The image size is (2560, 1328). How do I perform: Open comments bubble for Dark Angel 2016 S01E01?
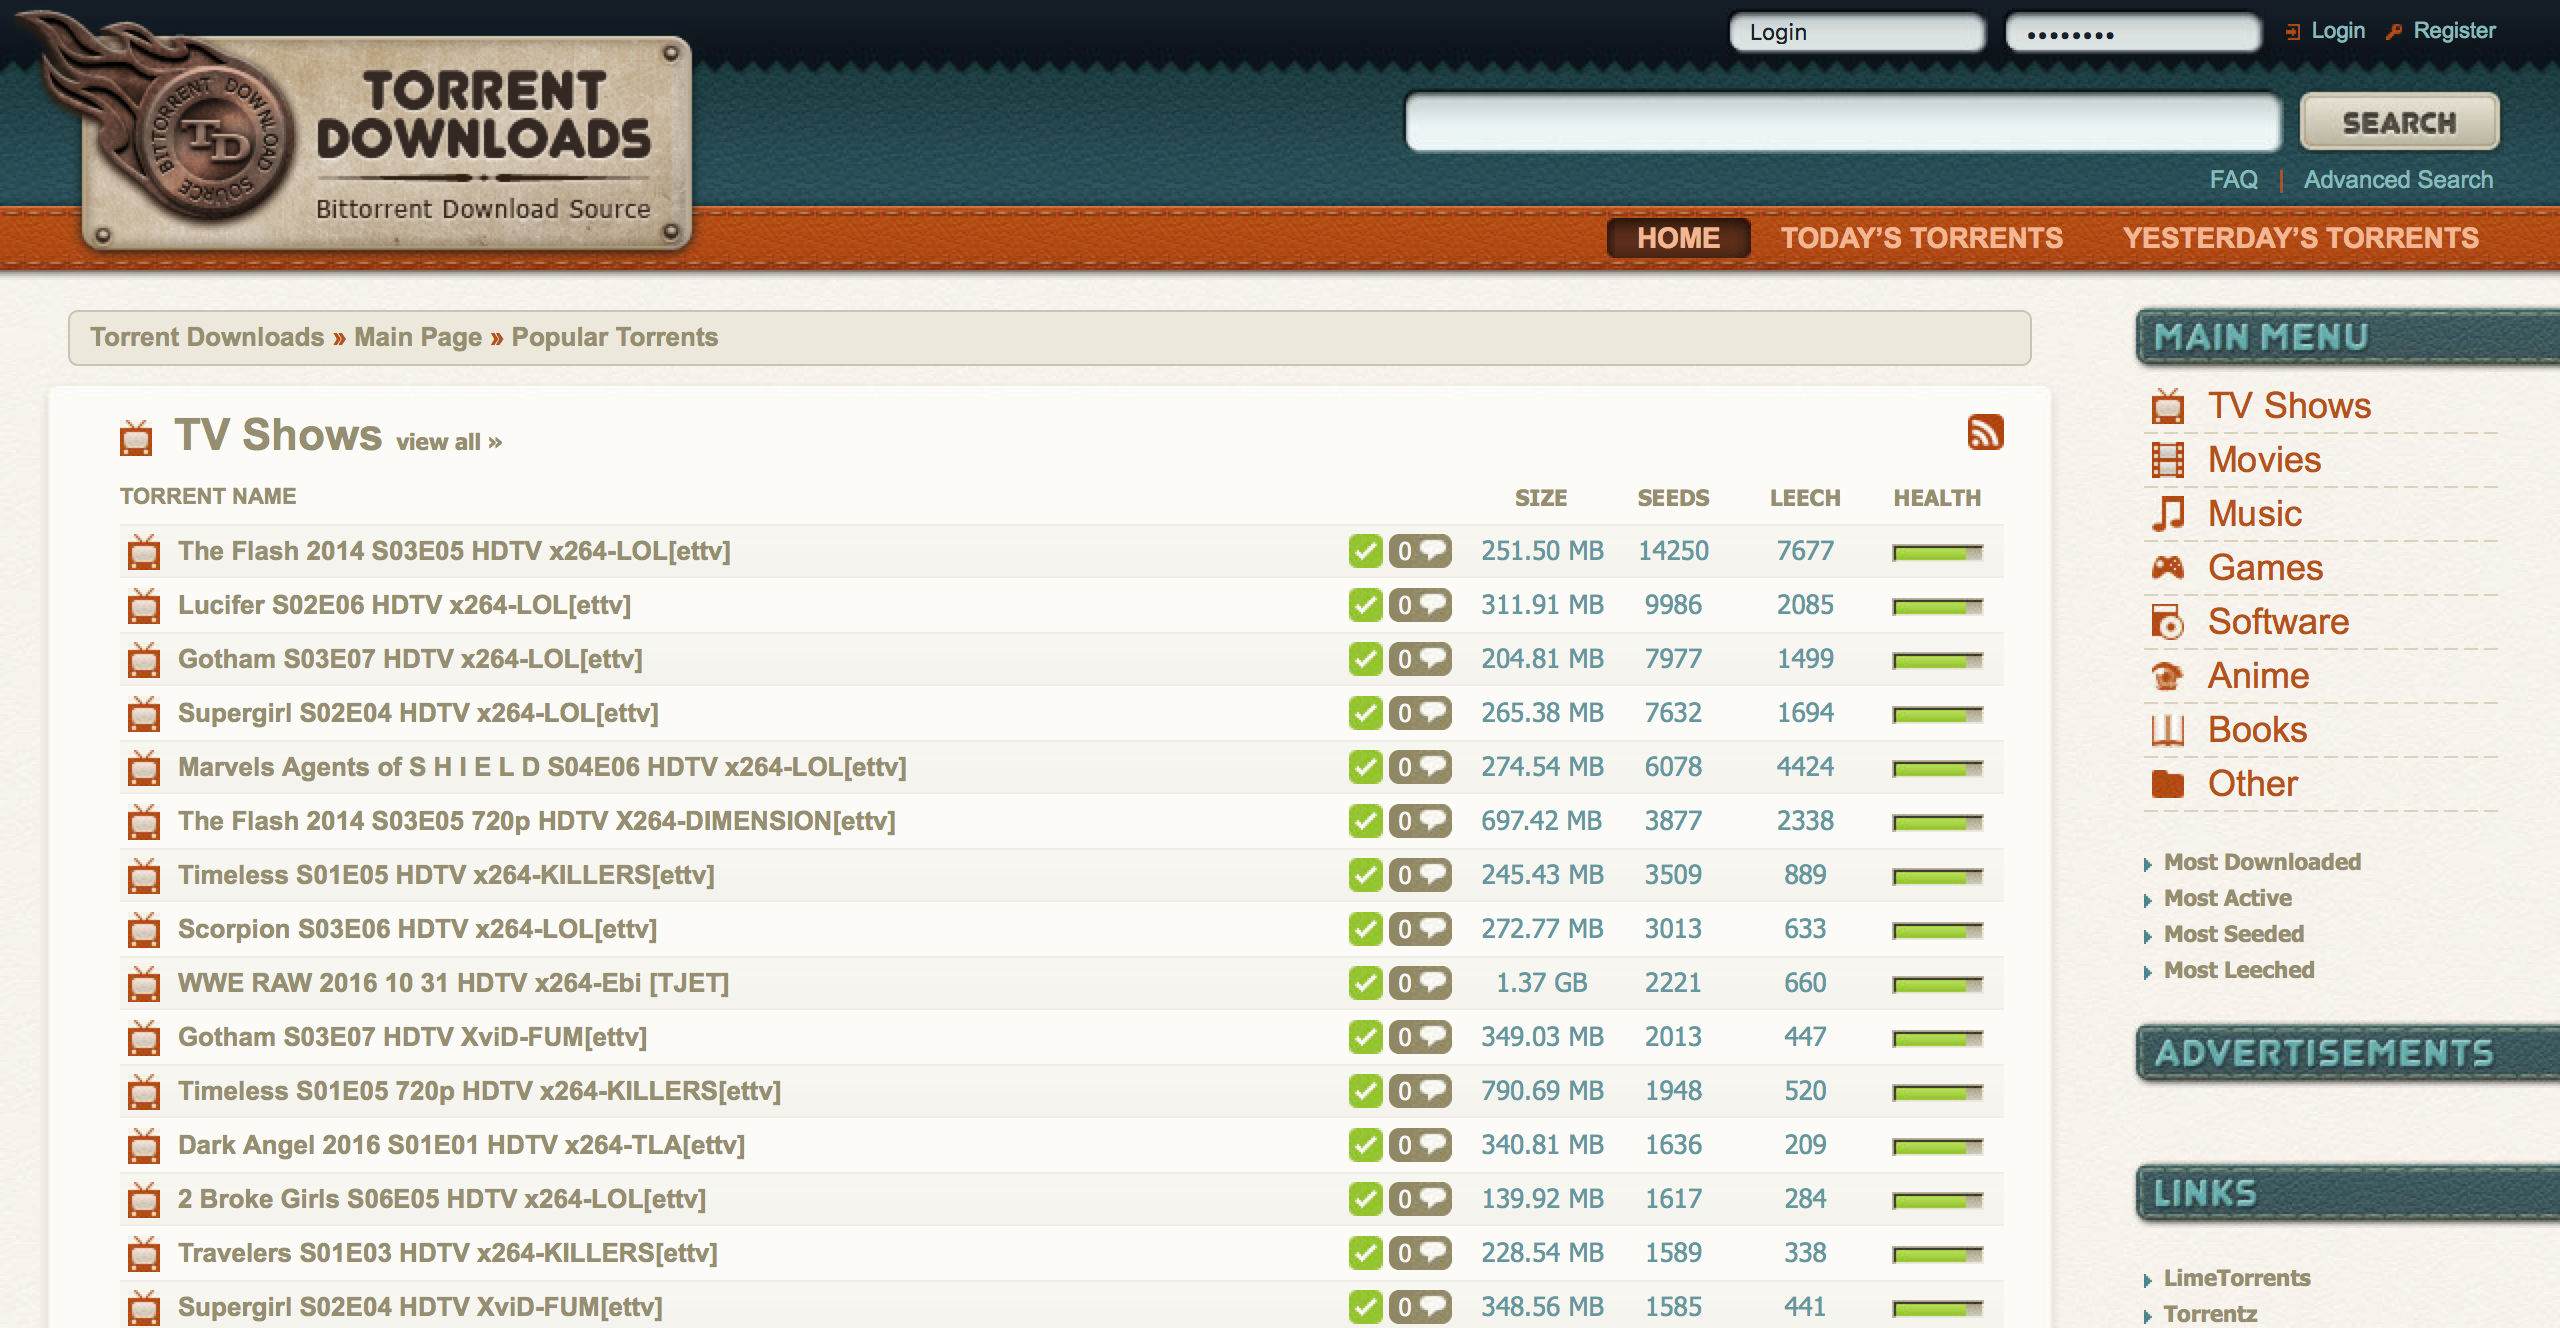[1420, 1145]
